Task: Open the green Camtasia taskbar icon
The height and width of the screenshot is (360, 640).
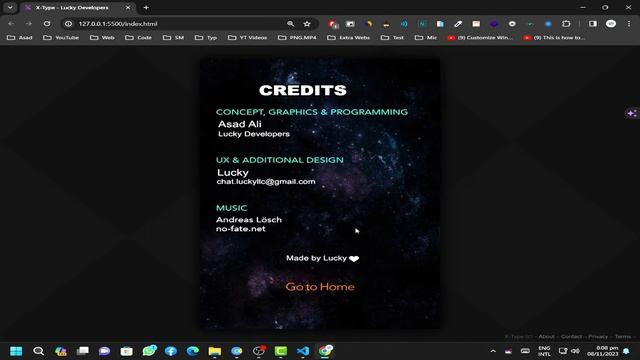Action: tap(281, 351)
